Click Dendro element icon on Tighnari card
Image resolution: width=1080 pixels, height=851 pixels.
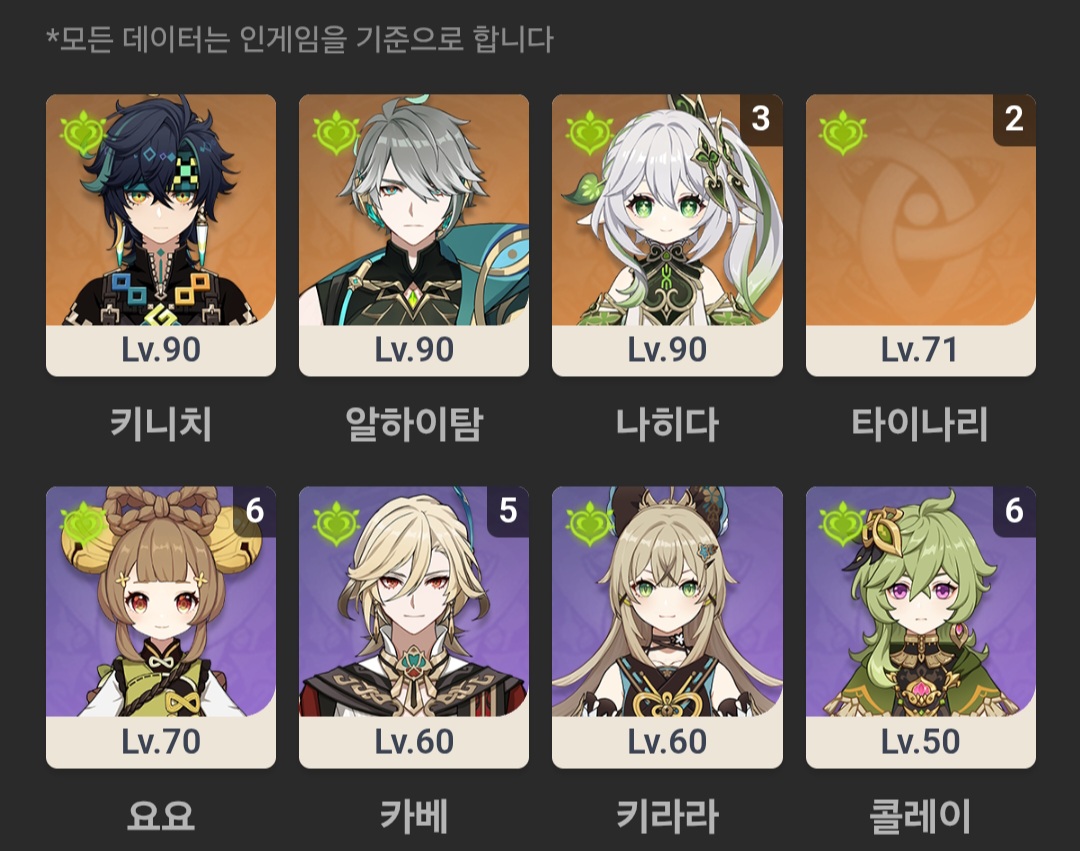point(843,132)
